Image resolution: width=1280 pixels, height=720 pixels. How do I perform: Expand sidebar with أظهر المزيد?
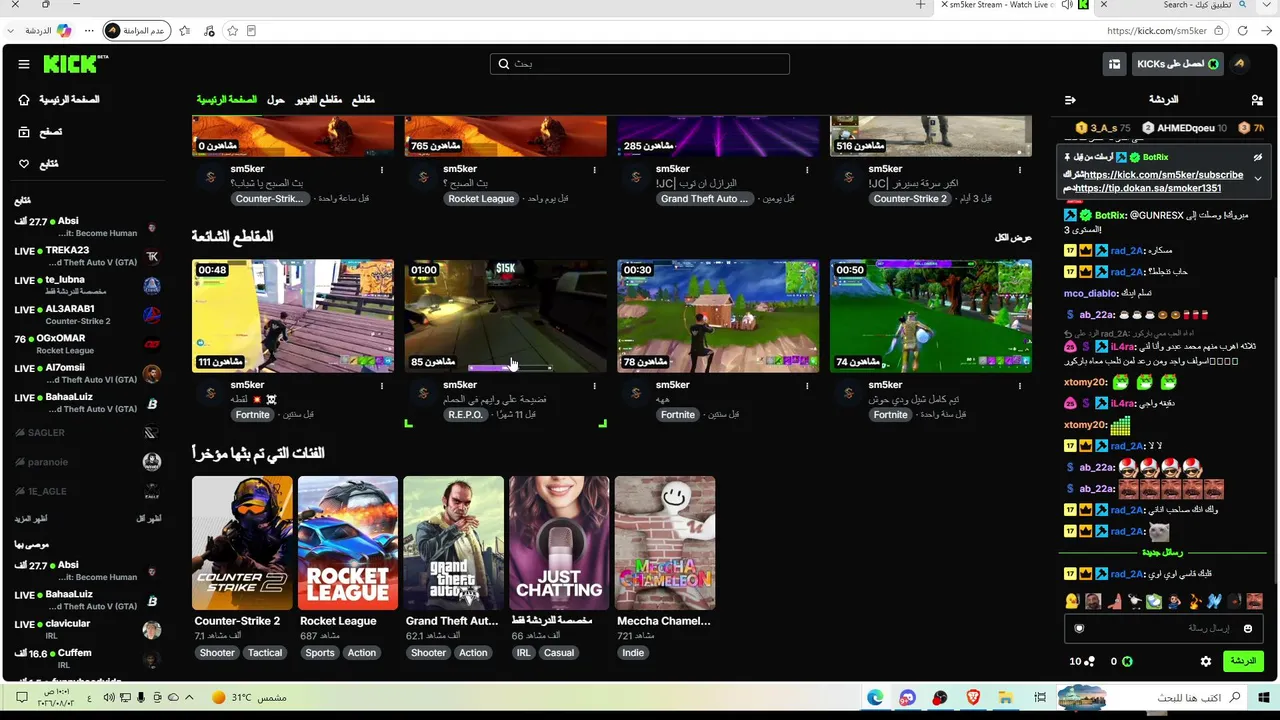pyautogui.click(x=31, y=519)
